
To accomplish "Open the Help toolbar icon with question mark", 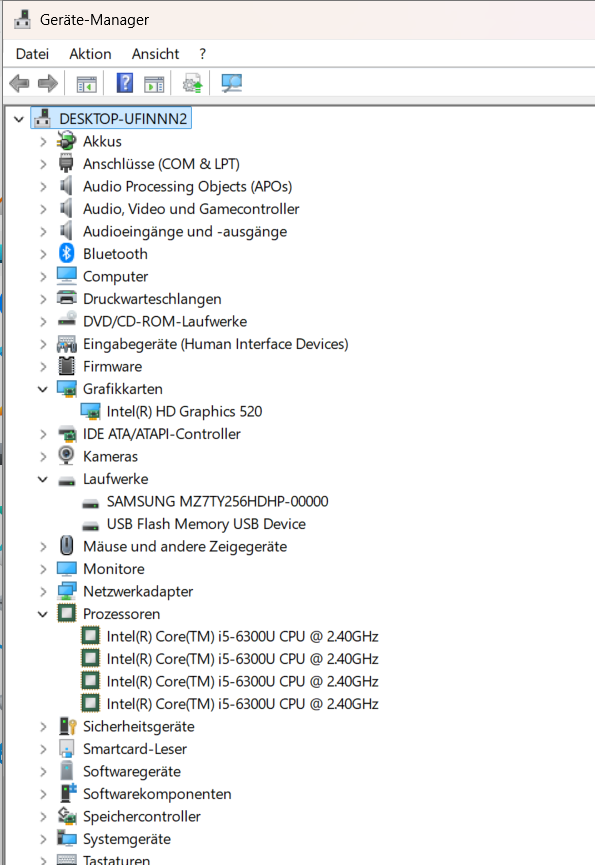I will 125,83.
